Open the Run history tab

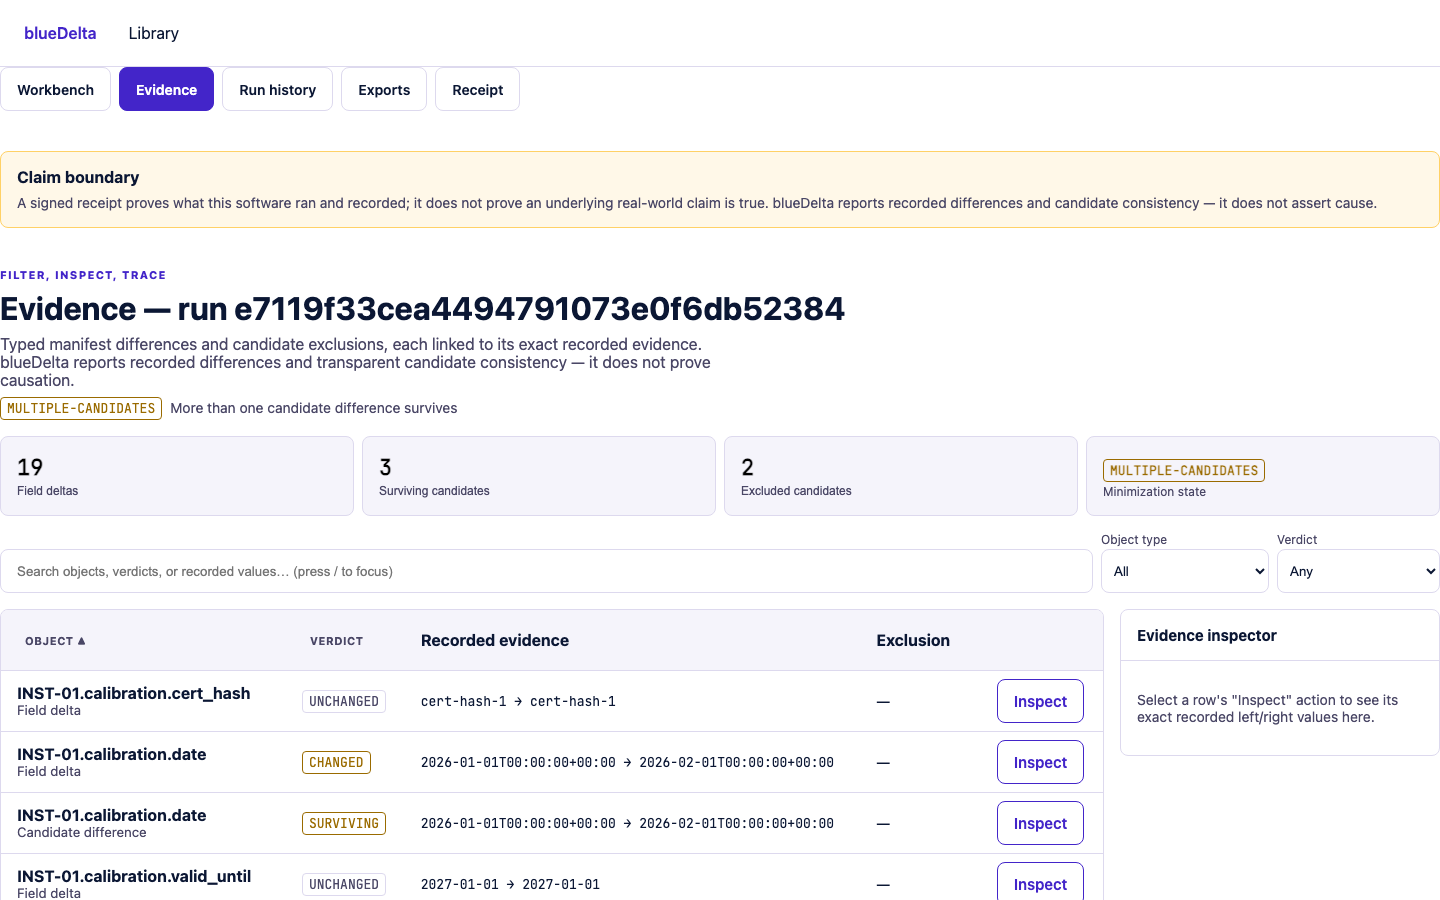pos(277,89)
